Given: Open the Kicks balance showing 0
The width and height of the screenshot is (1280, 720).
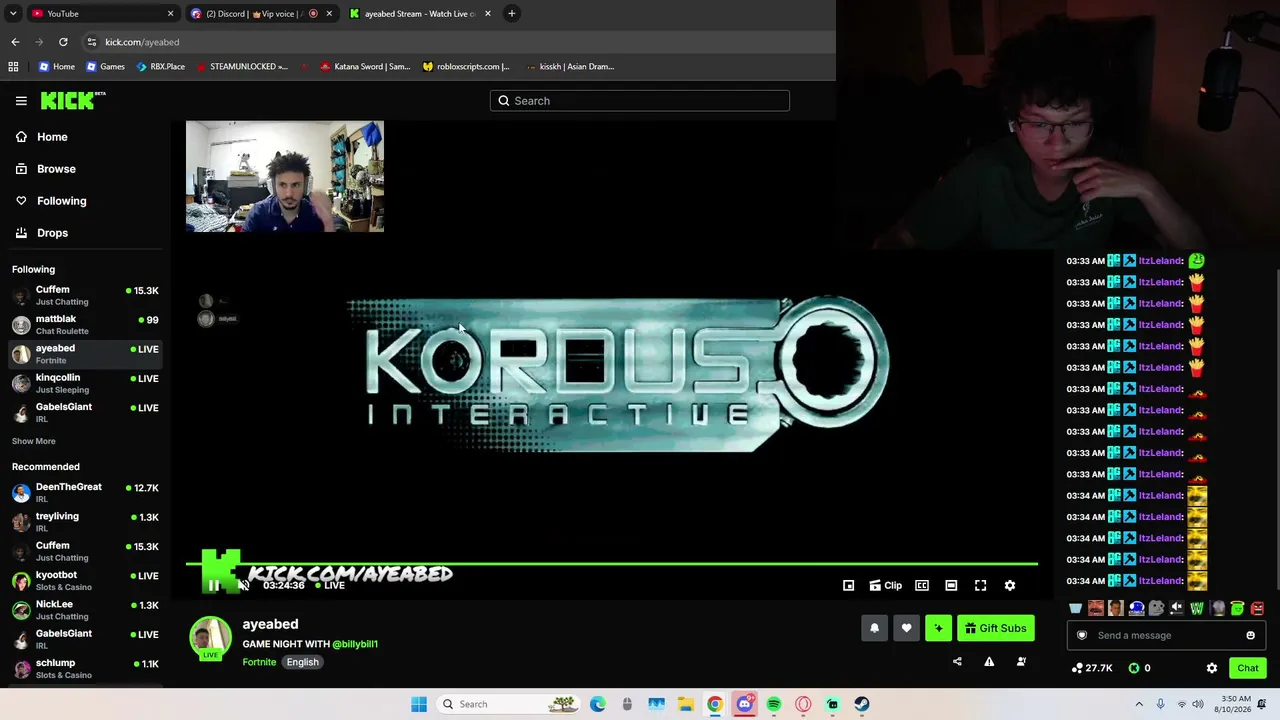Looking at the screenshot, I should (x=1139, y=668).
